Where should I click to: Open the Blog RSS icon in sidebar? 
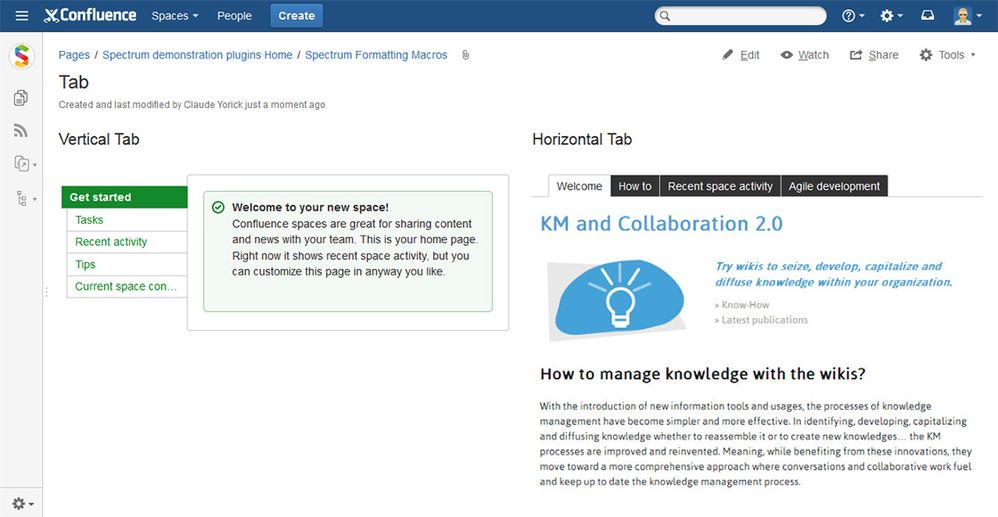(x=21, y=131)
